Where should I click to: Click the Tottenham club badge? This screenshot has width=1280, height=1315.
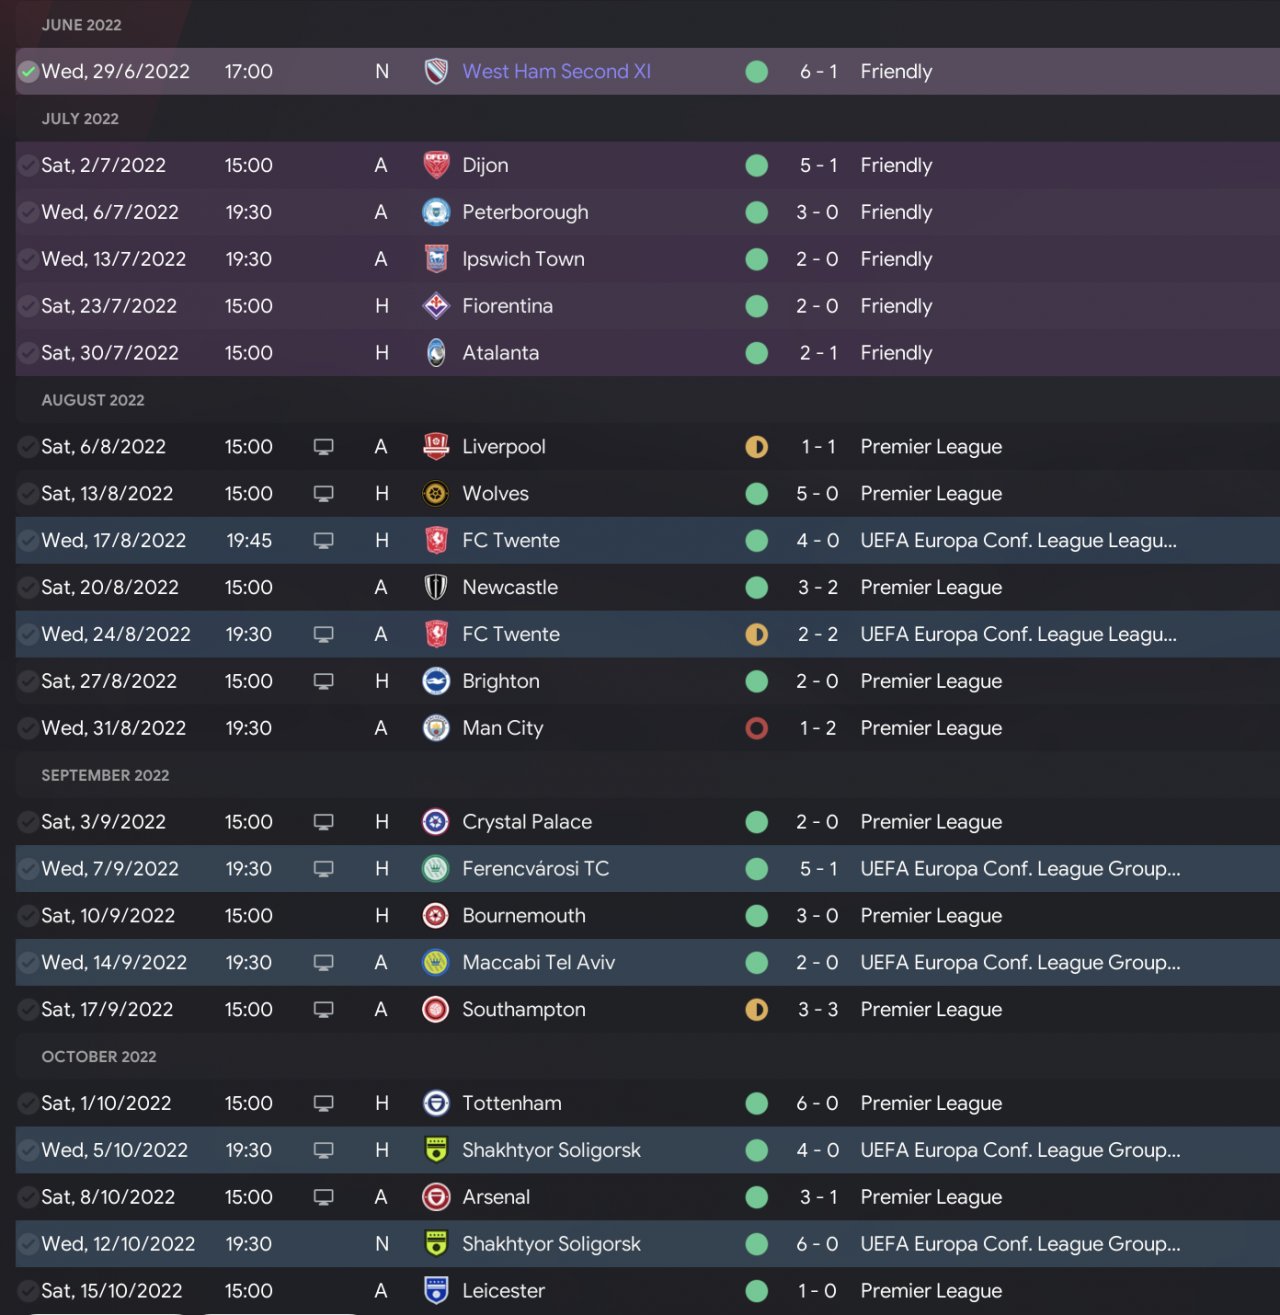tap(436, 1103)
